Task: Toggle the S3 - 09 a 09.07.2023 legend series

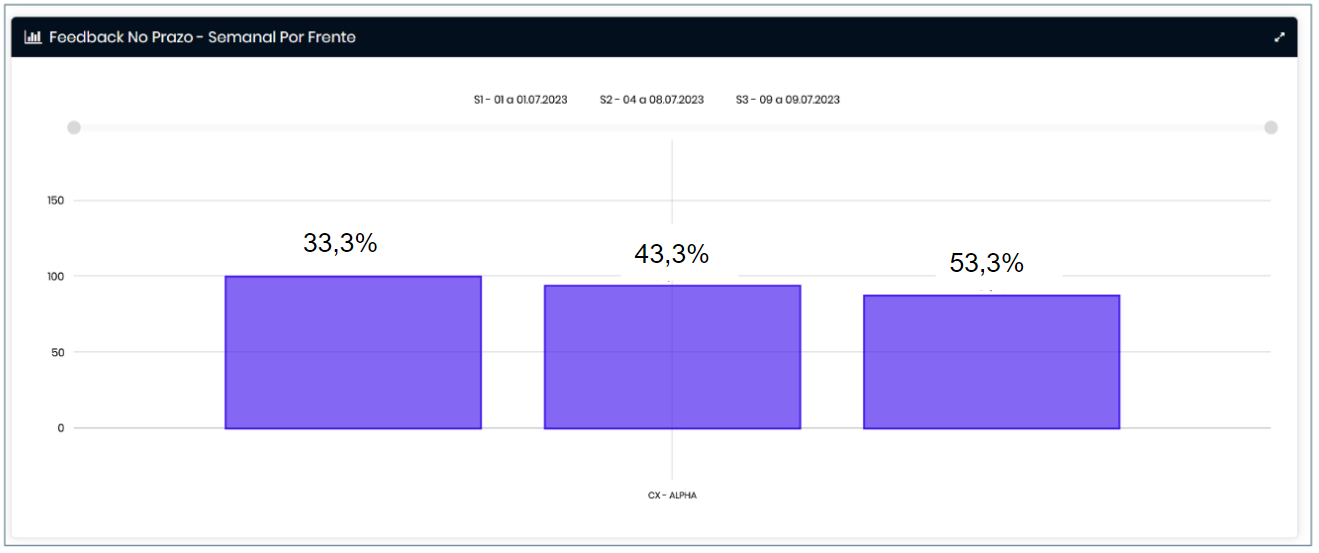Action: coord(787,100)
